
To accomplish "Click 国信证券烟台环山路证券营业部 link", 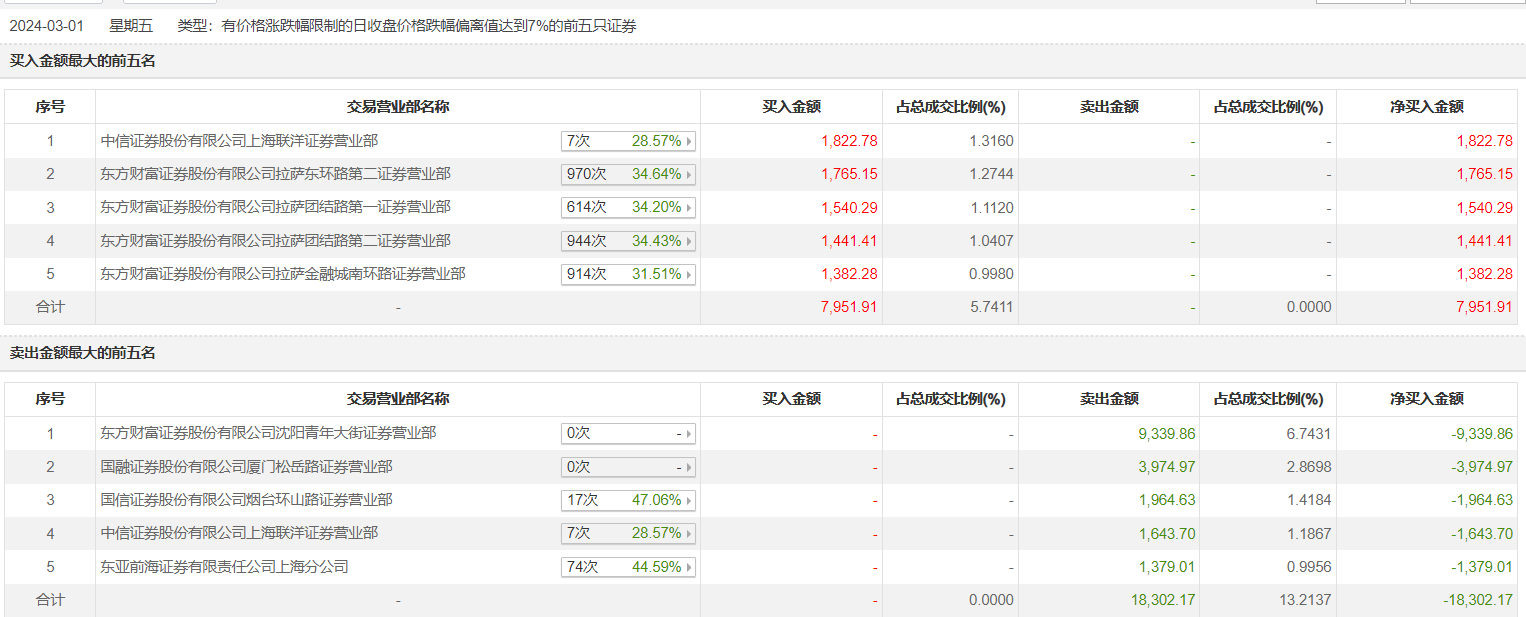I will (246, 500).
